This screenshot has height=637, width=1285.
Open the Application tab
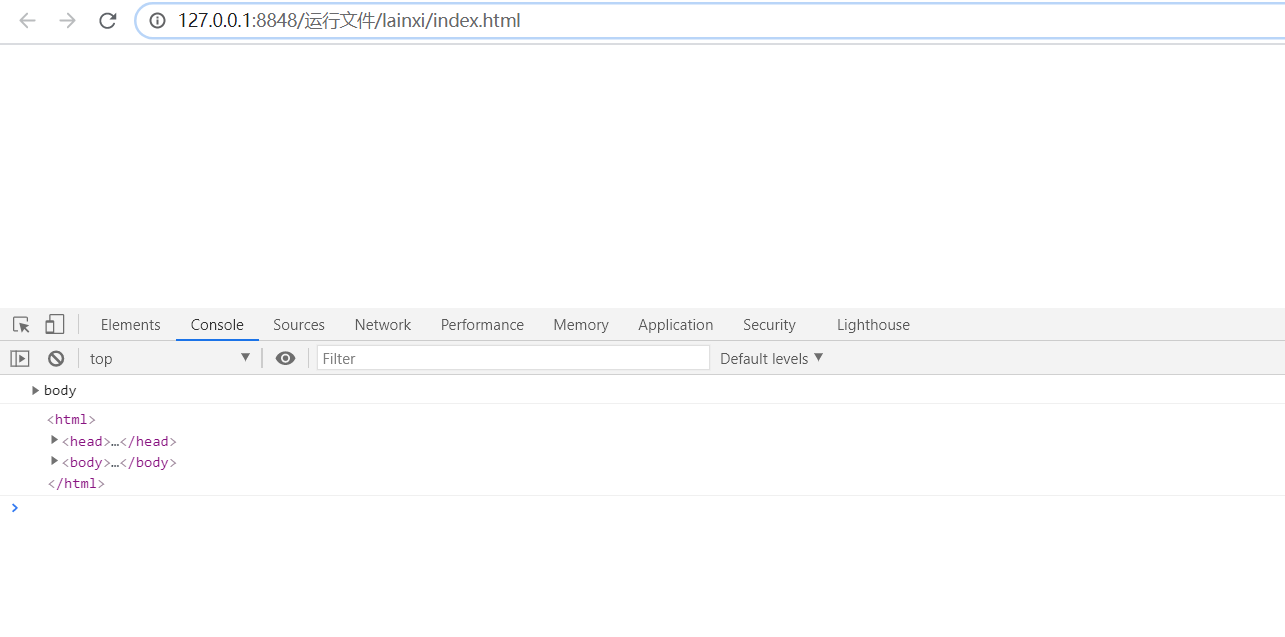pos(675,325)
